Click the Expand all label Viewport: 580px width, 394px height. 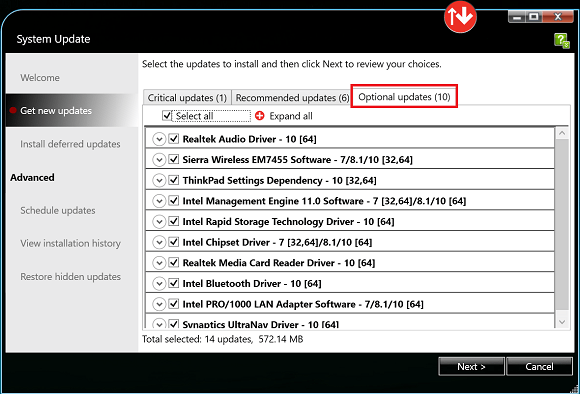291,116
